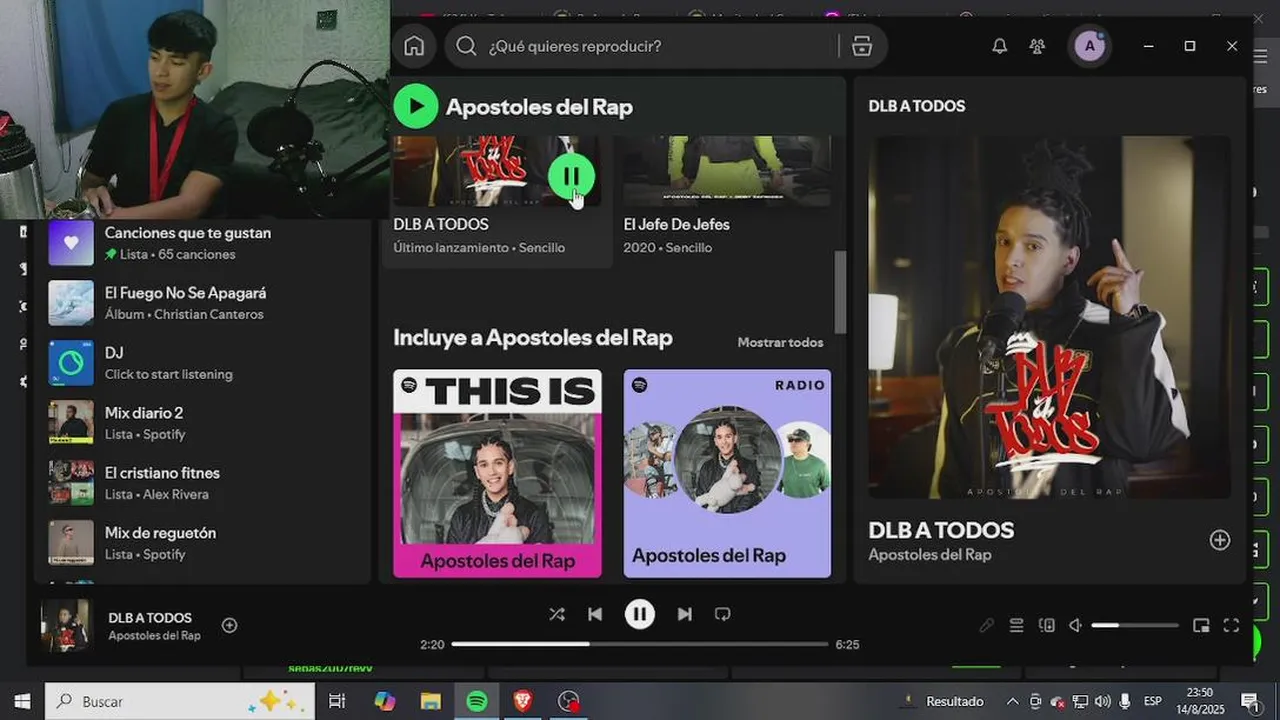The width and height of the screenshot is (1280, 720).
Task: Click Resultado in the taskbar
Action: click(955, 701)
